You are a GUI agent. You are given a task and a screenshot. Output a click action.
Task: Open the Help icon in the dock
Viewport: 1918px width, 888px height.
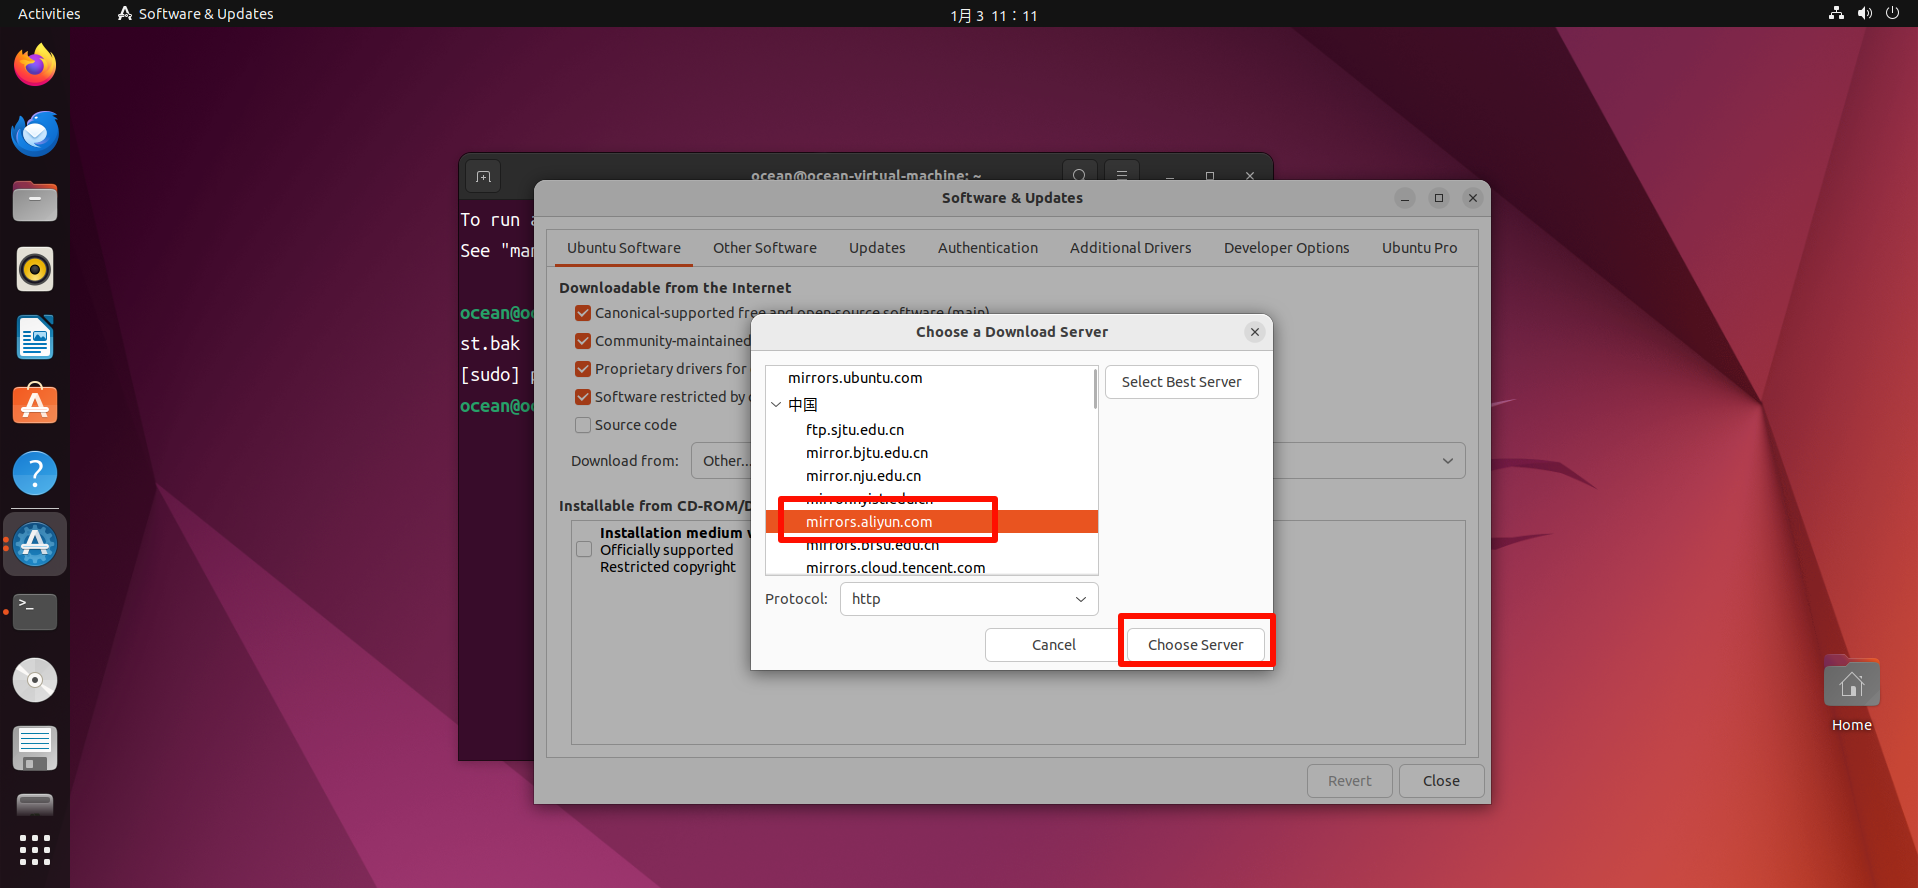[35, 473]
